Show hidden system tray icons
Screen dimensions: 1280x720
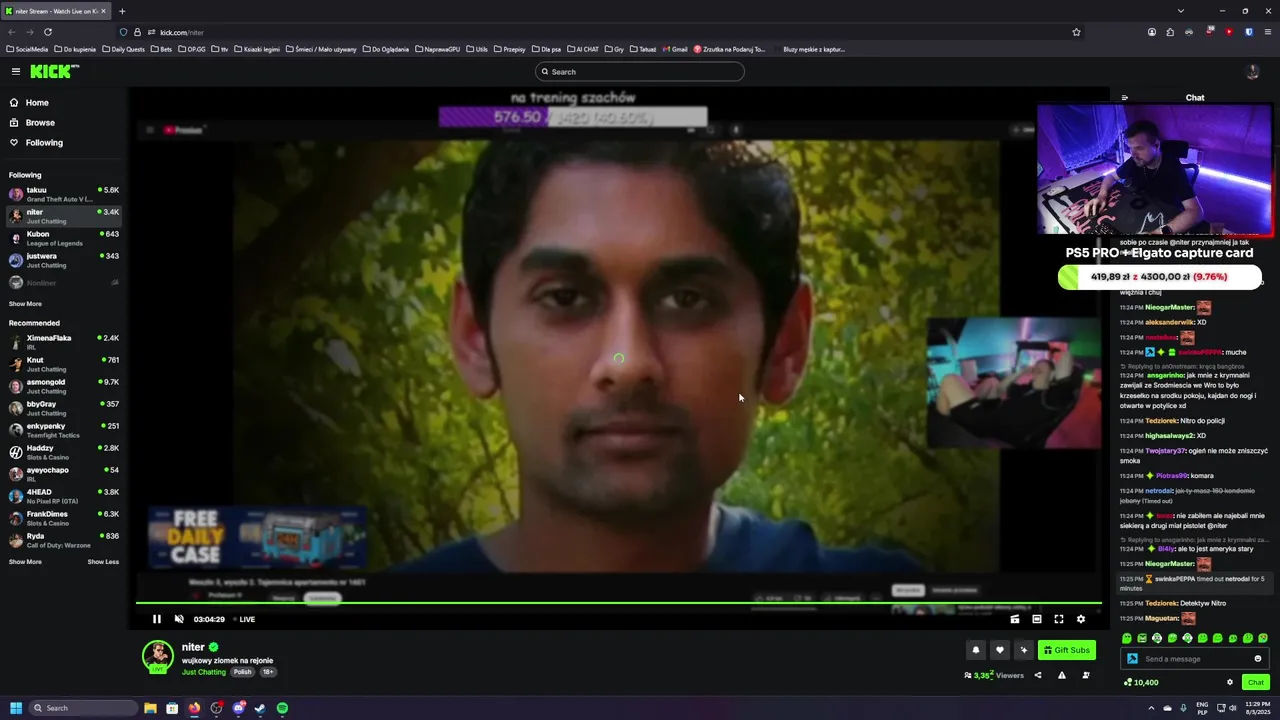coord(1151,708)
